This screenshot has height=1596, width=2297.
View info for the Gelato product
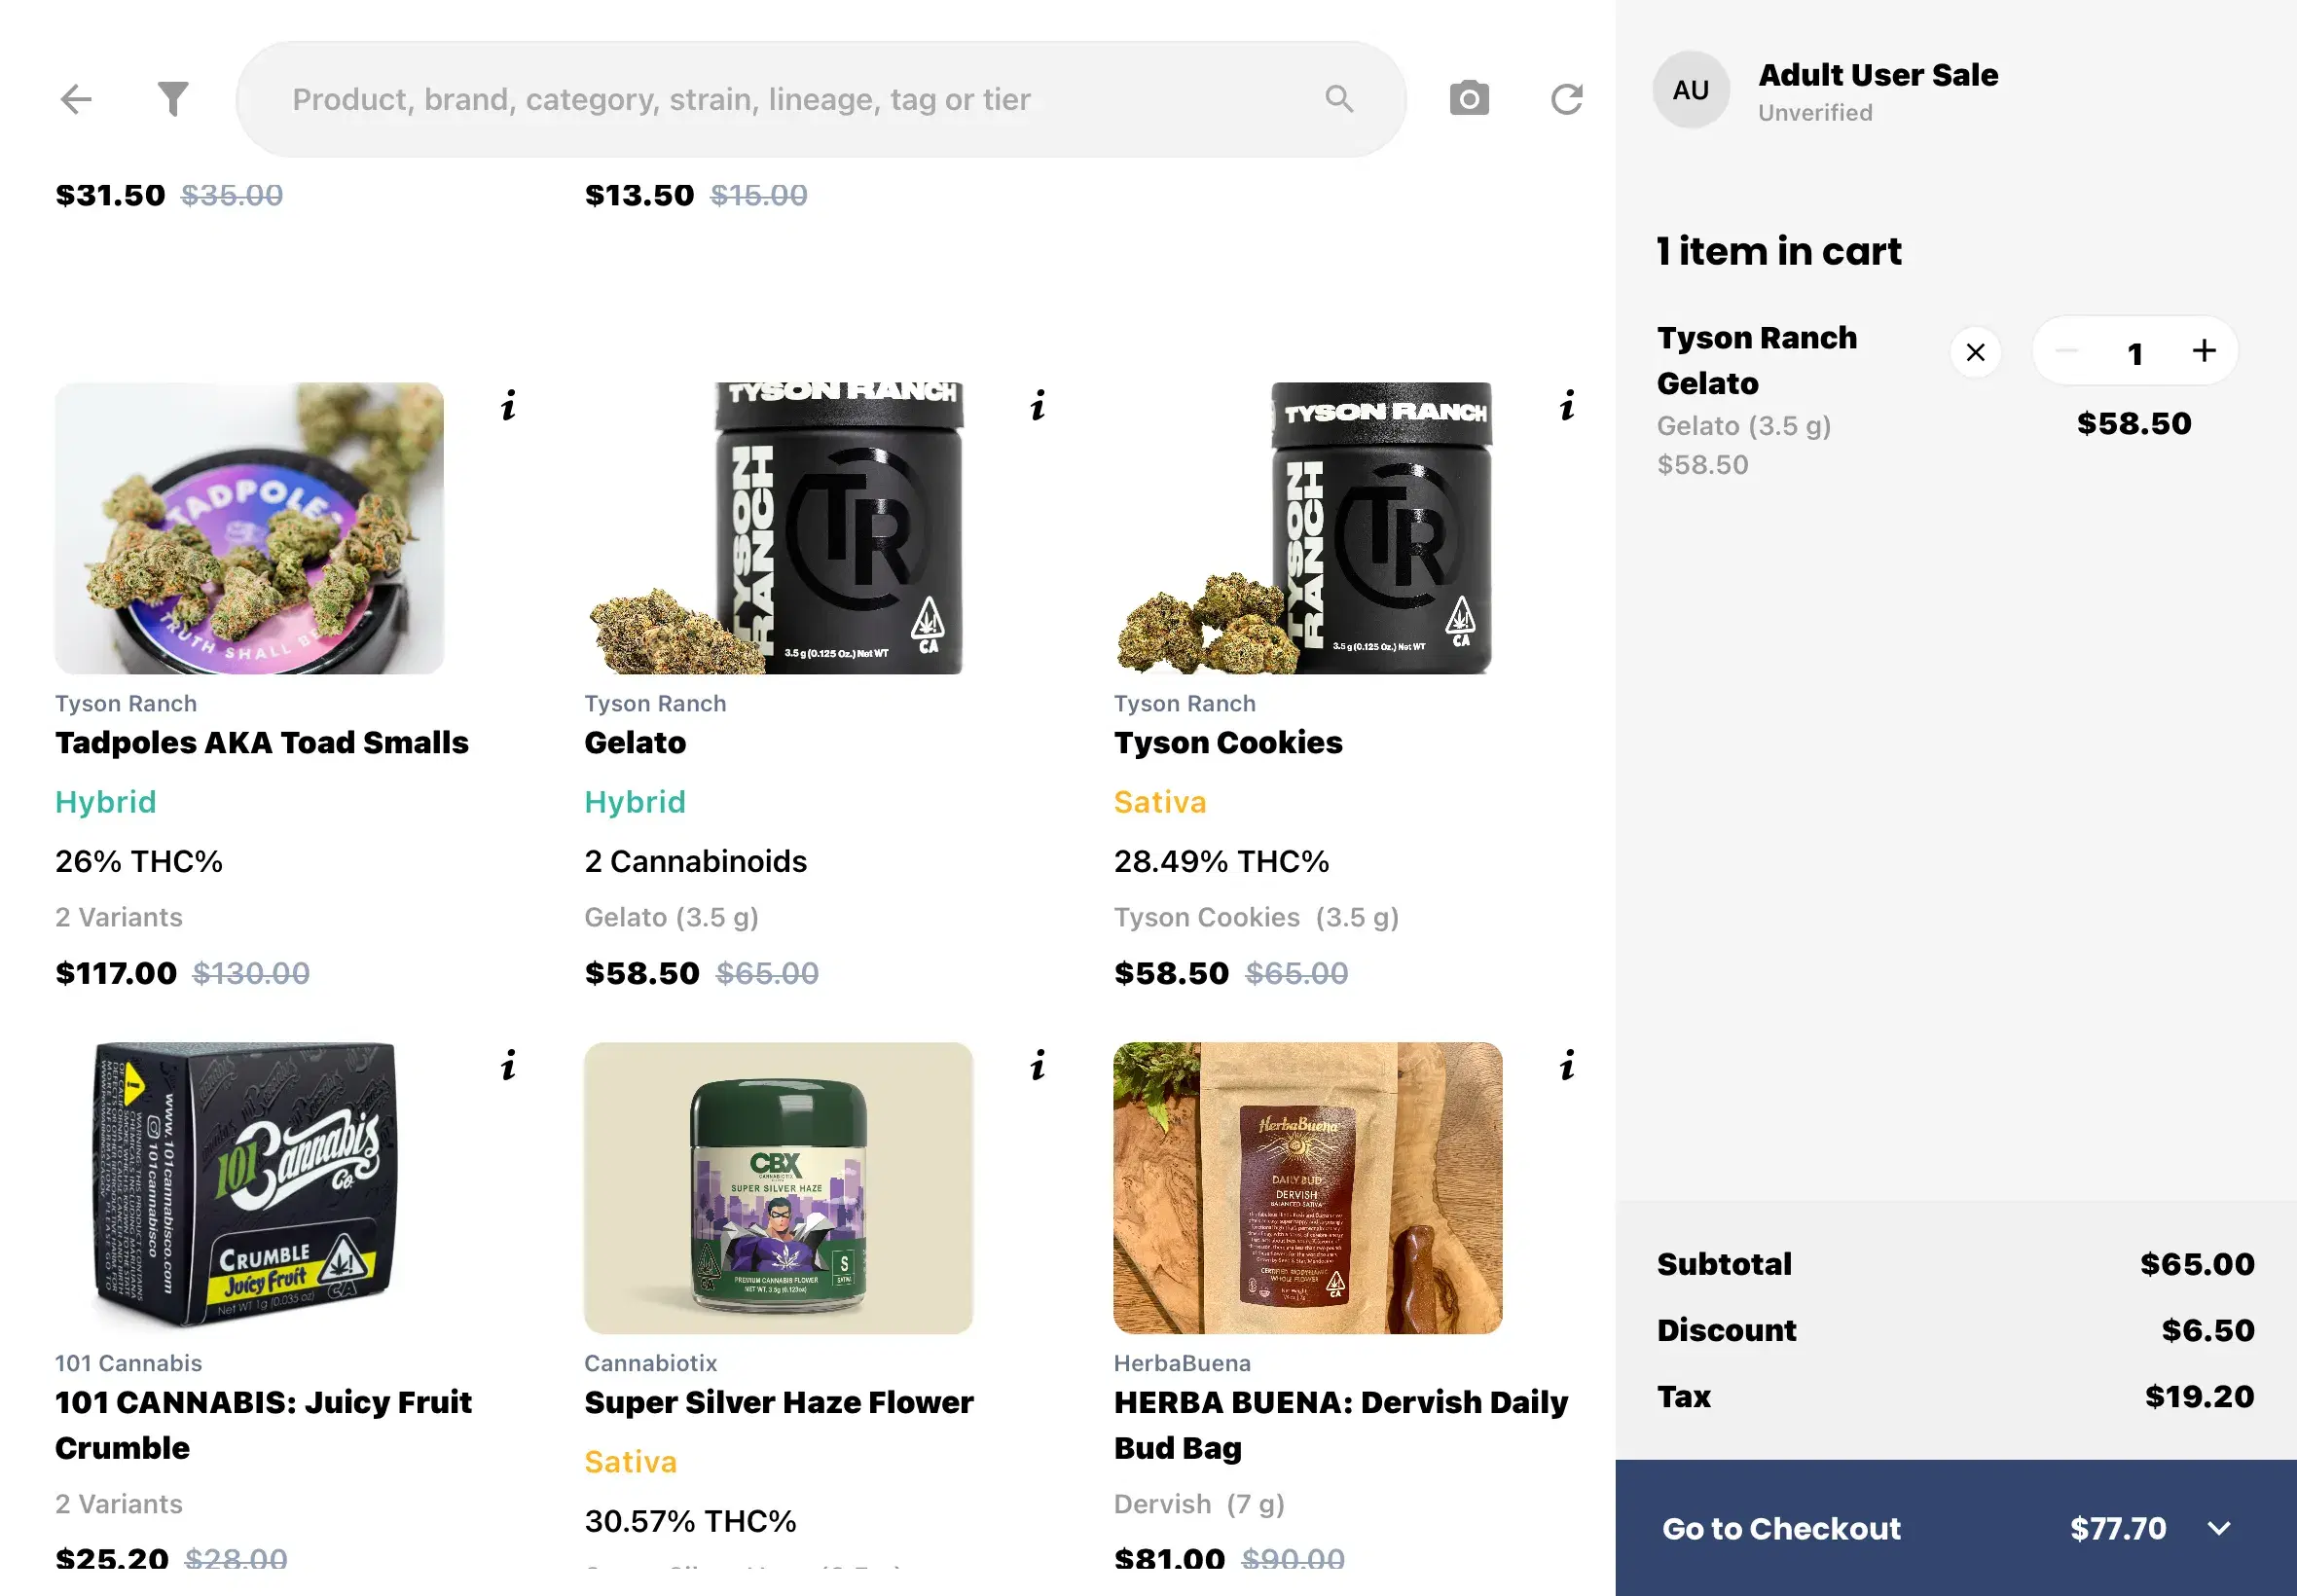pyautogui.click(x=1037, y=406)
